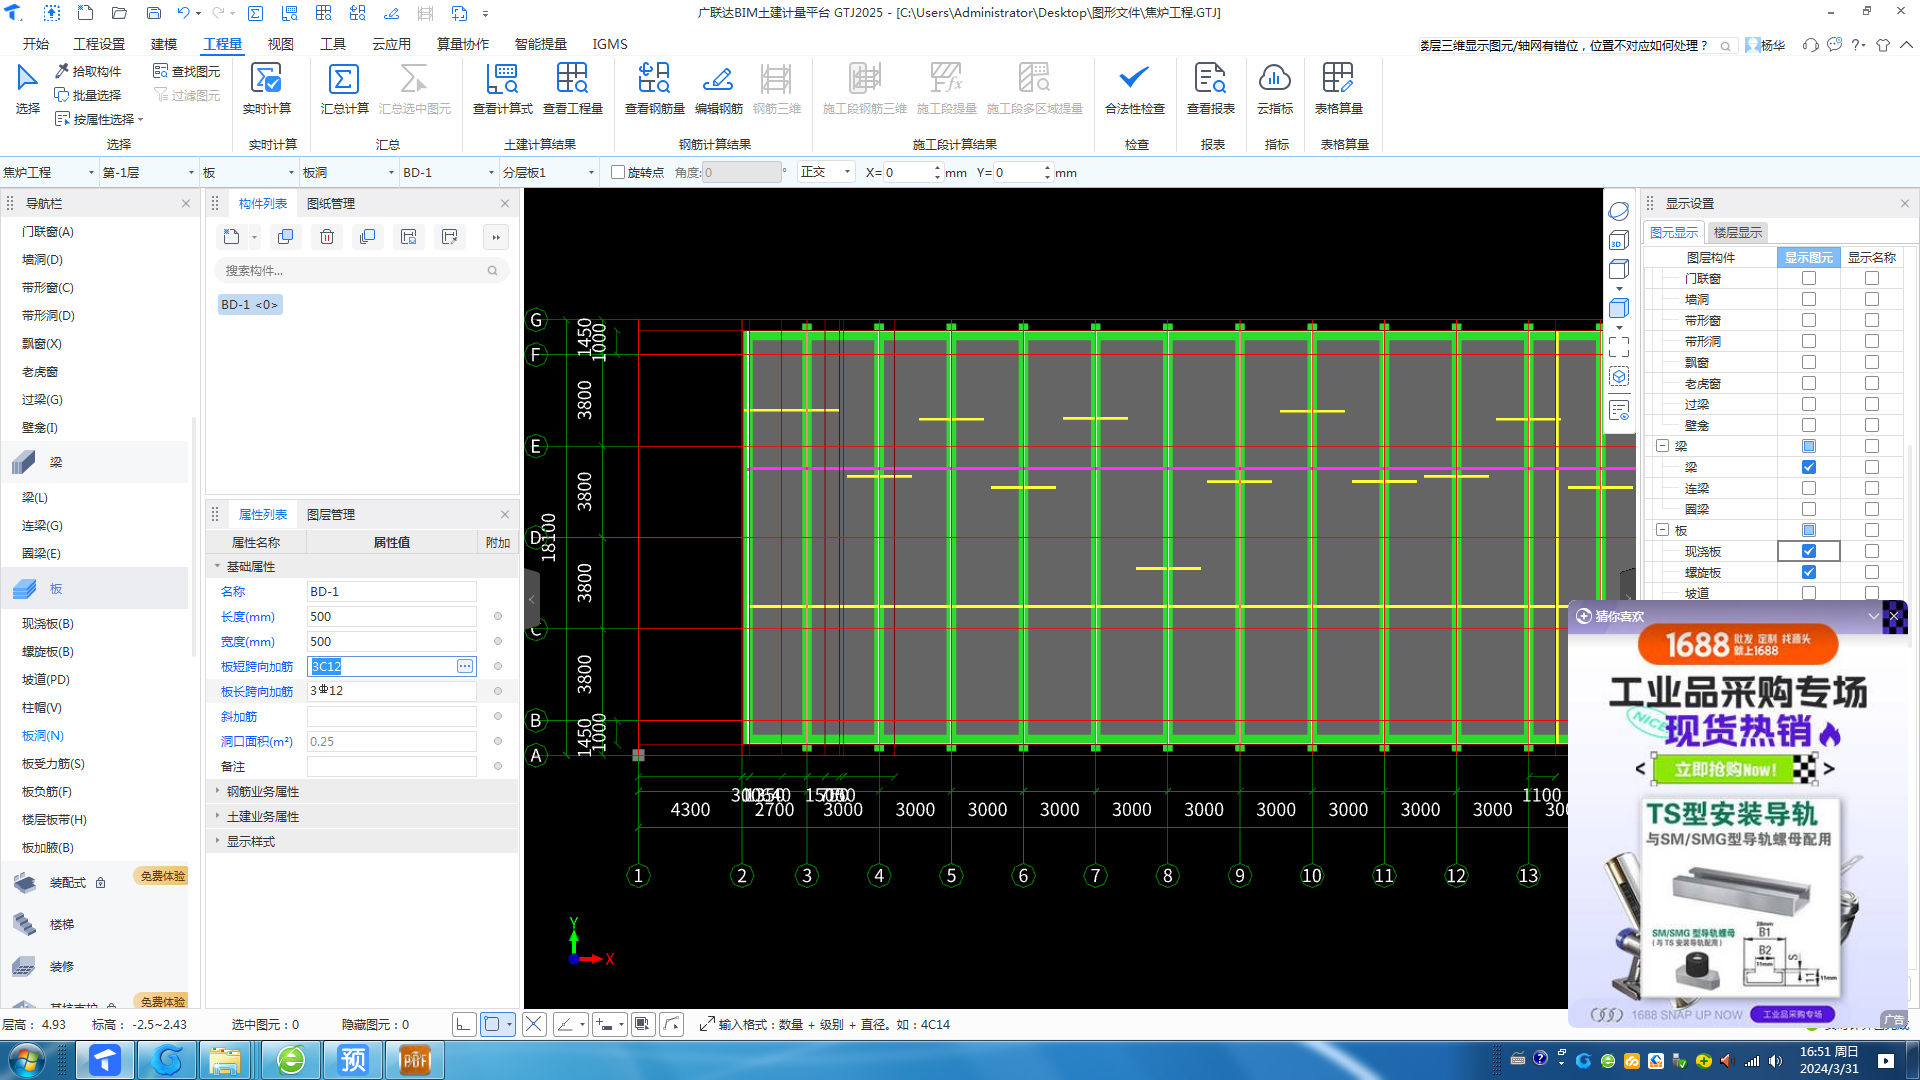Click ellipsis button in 板短跨向加筋 field

click(465, 666)
